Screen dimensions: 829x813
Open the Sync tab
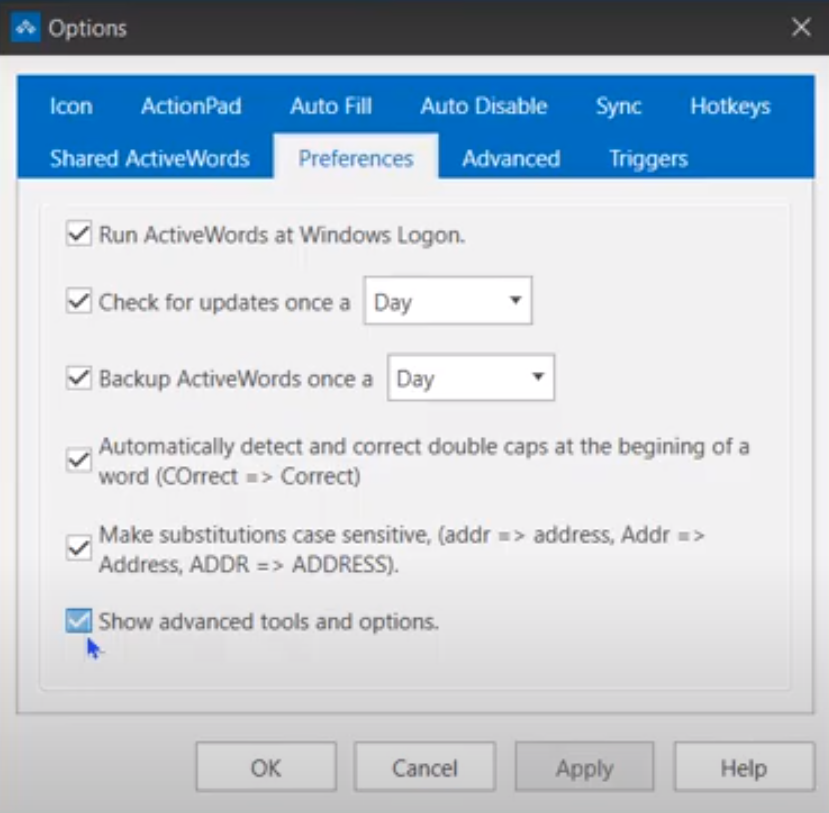coord(619,106)
